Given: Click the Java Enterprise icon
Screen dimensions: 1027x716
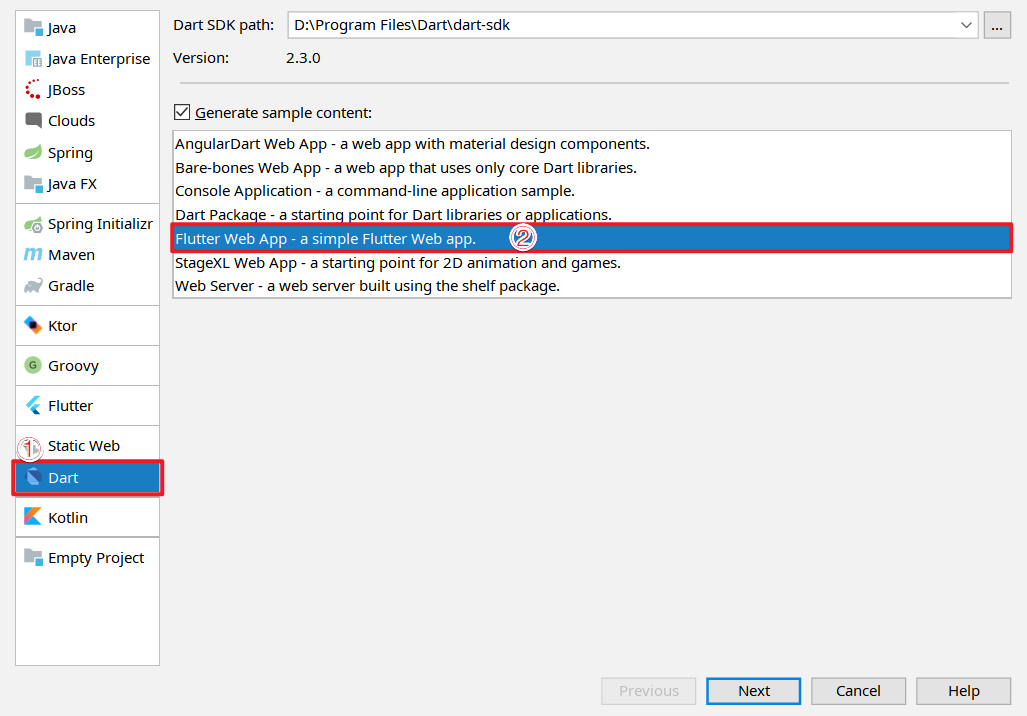Looking at the screenshot, I should click(x=33, y=58).
